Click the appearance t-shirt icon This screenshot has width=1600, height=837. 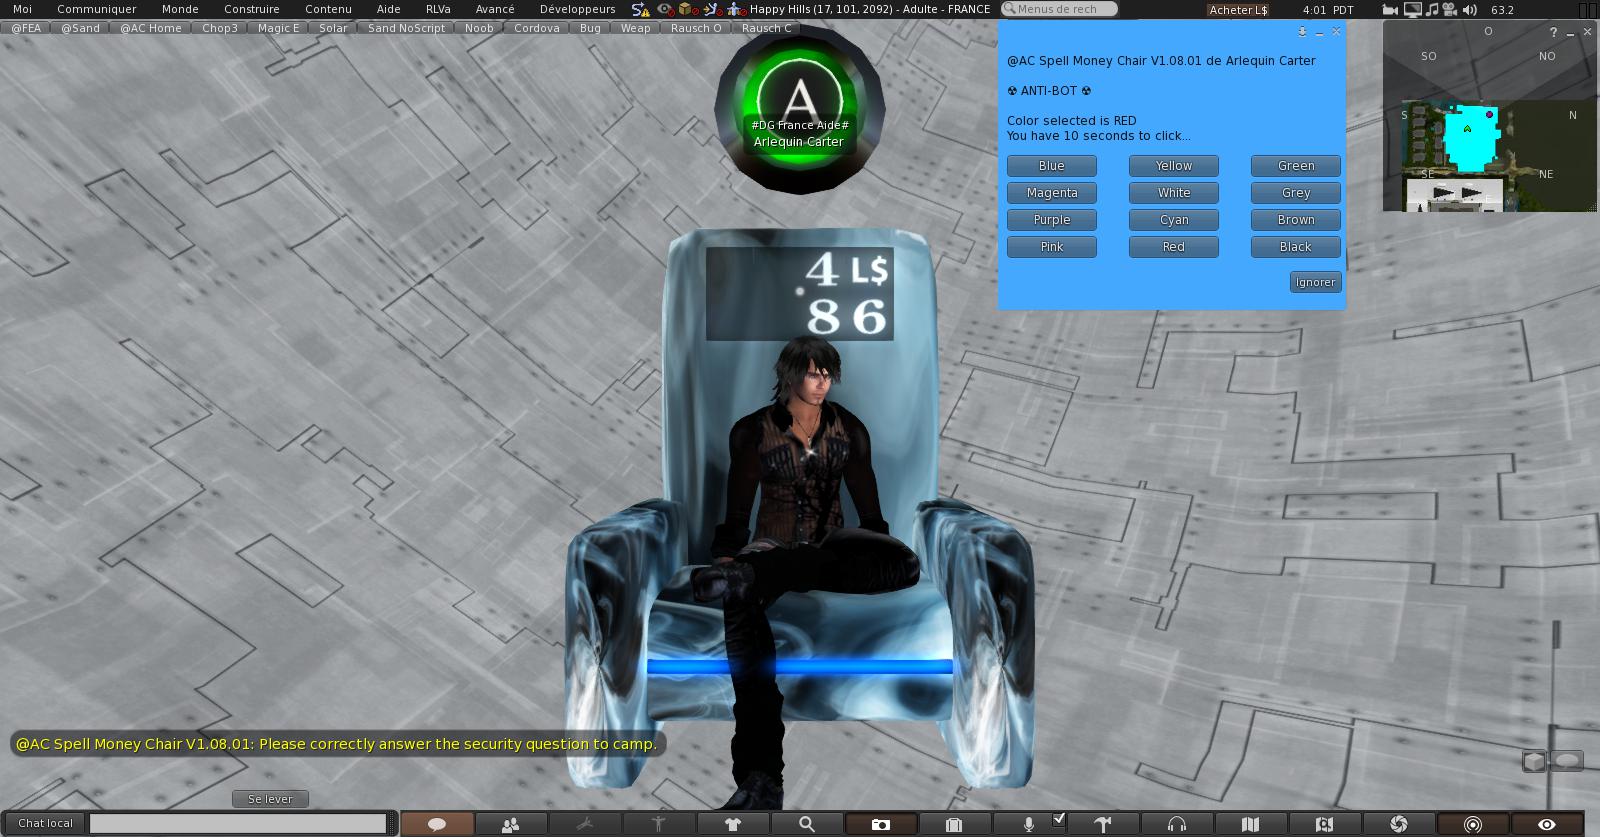[733, 824]
